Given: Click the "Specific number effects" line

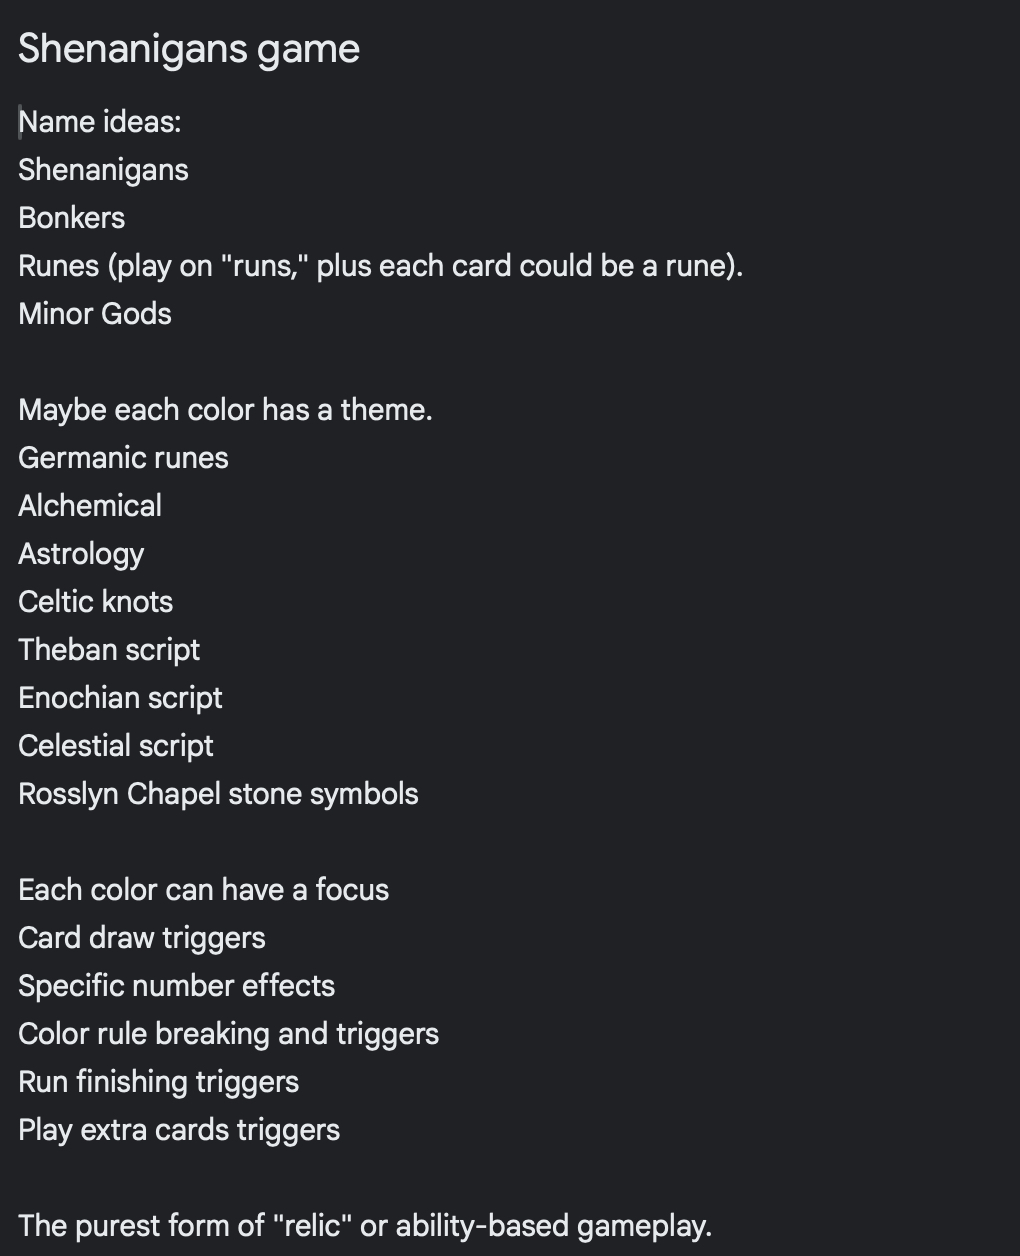Looking at the screenshot, I should point(176,986).
